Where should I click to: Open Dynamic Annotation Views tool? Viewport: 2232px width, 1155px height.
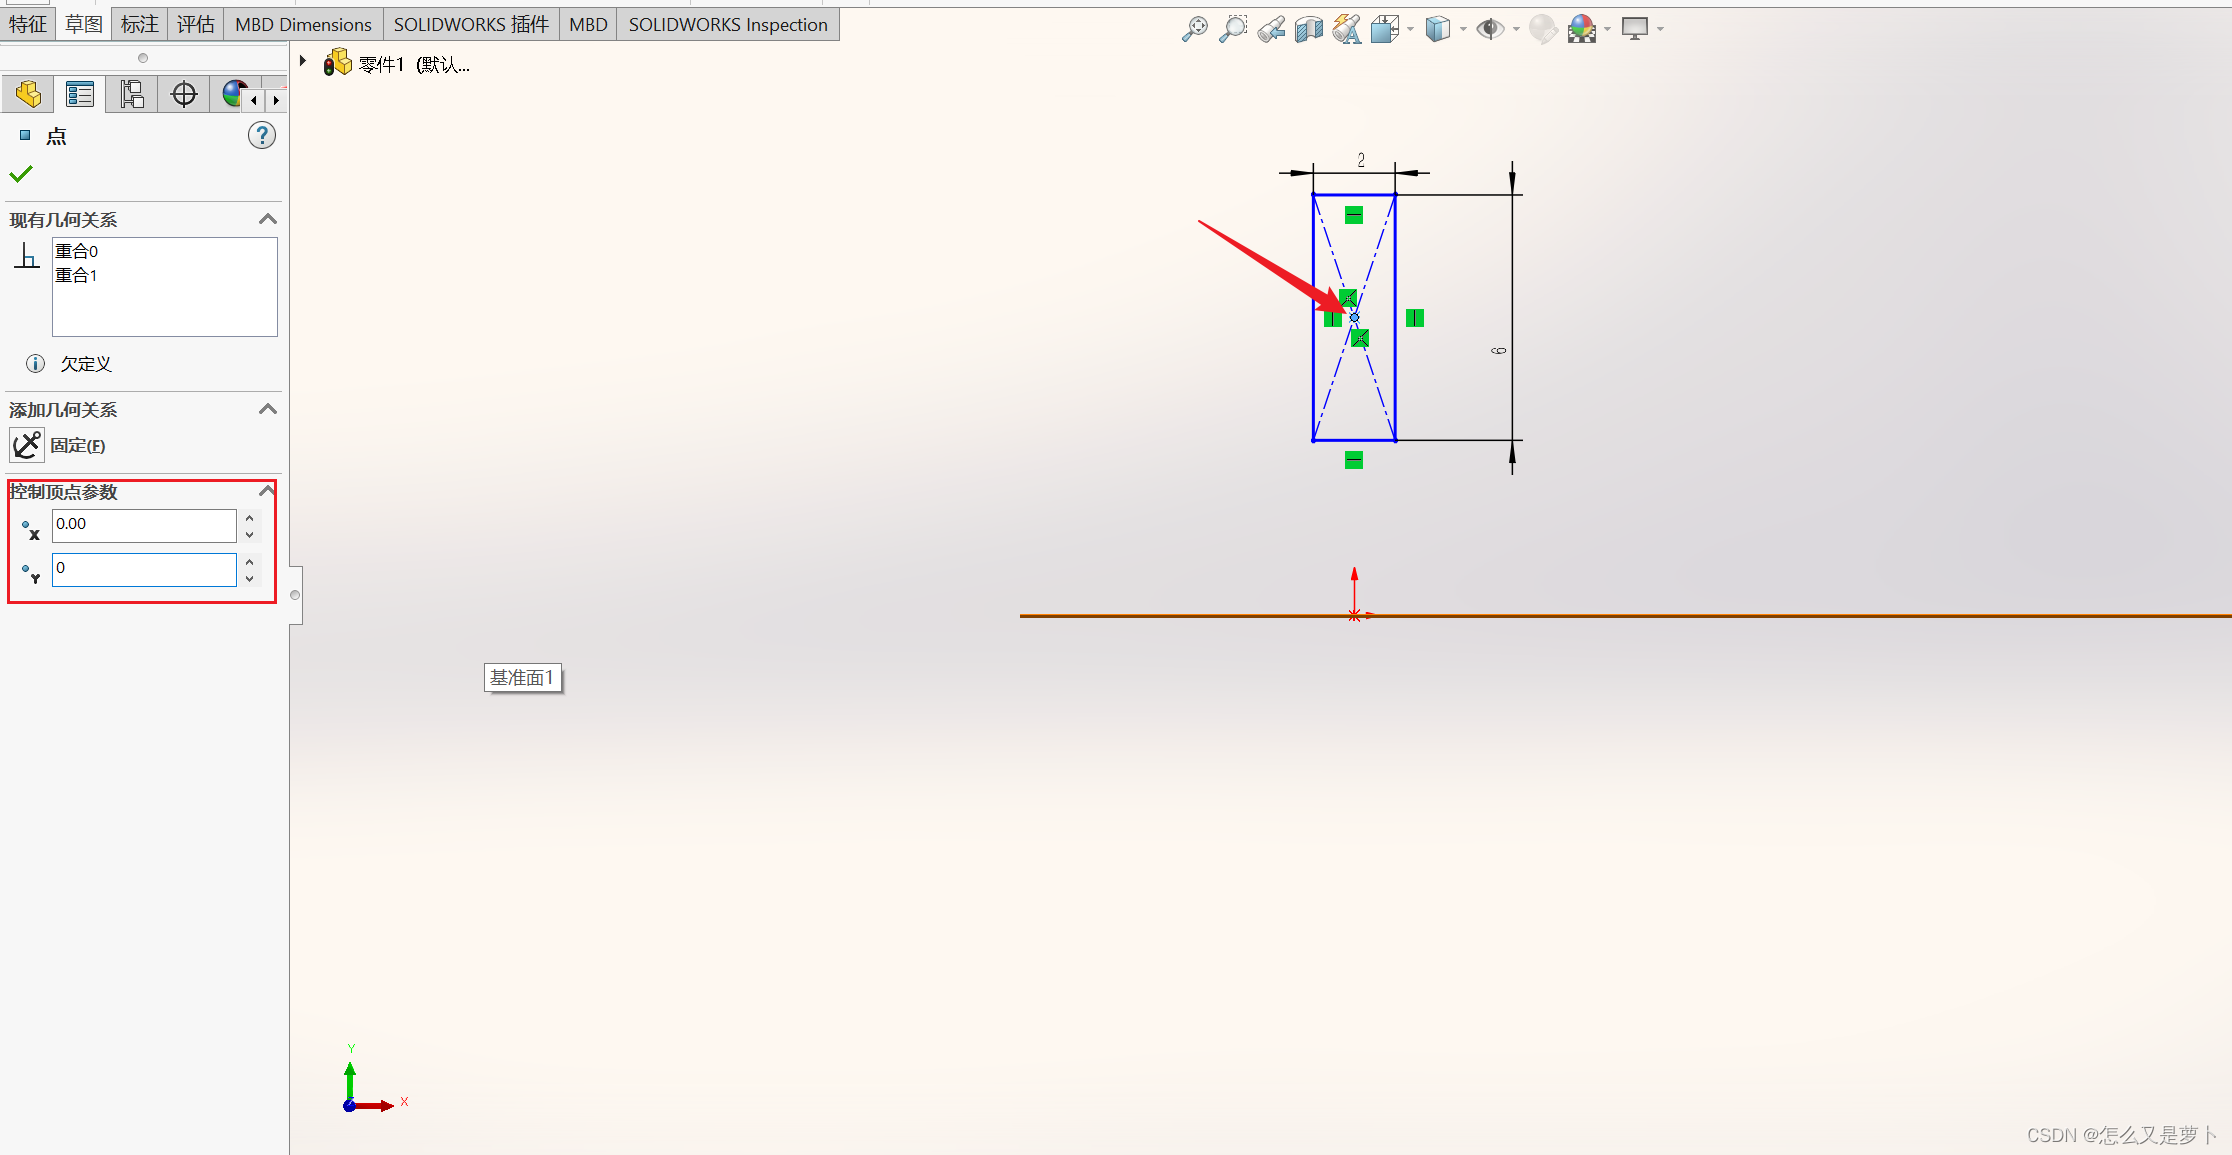[1347, 29]
